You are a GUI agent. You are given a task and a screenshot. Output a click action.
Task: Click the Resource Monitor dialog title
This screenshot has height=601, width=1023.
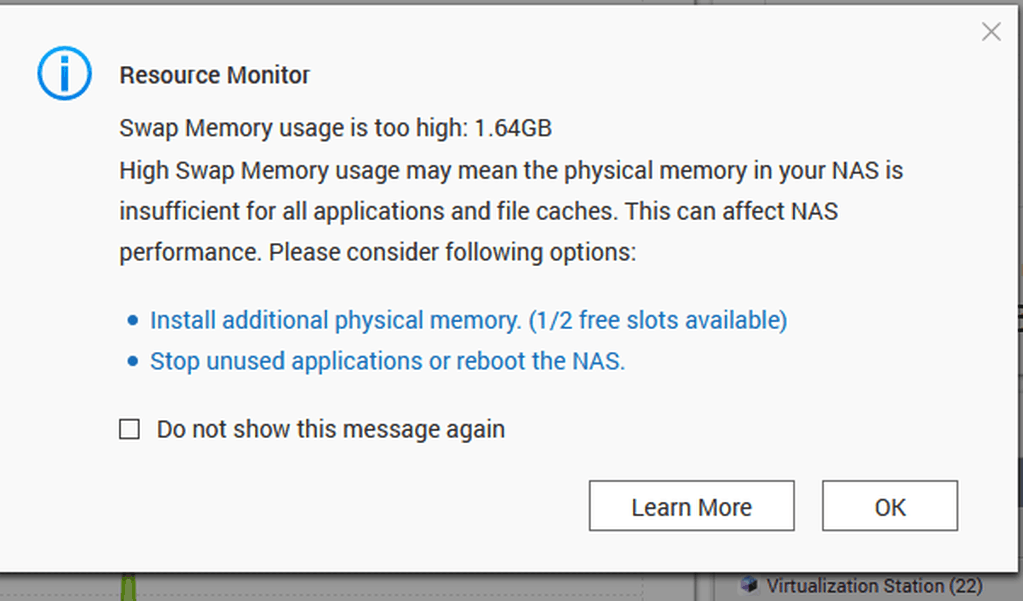point(215,75)
